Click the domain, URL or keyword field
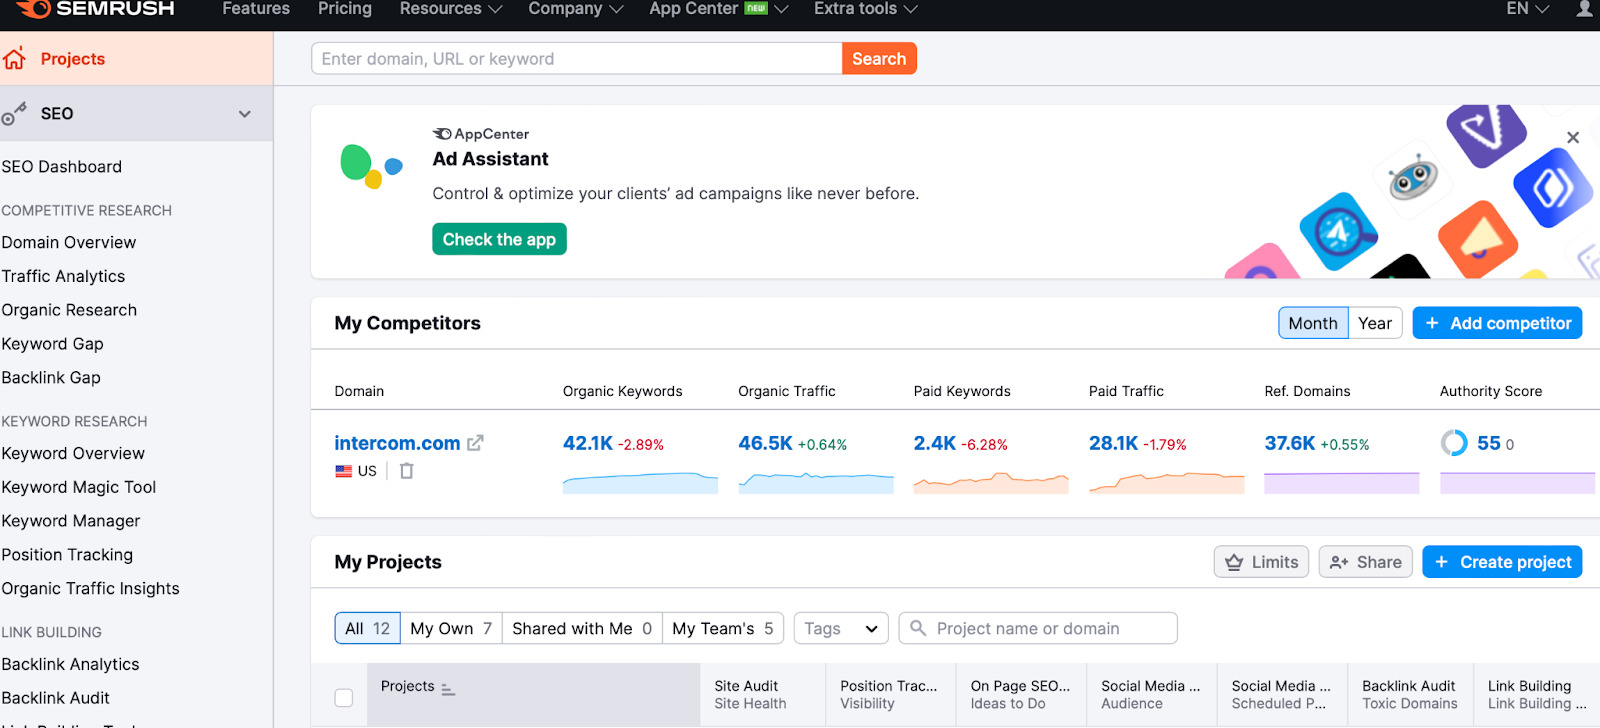The width and height of the screenshot is (1600, 728). (x=577, y=59)
